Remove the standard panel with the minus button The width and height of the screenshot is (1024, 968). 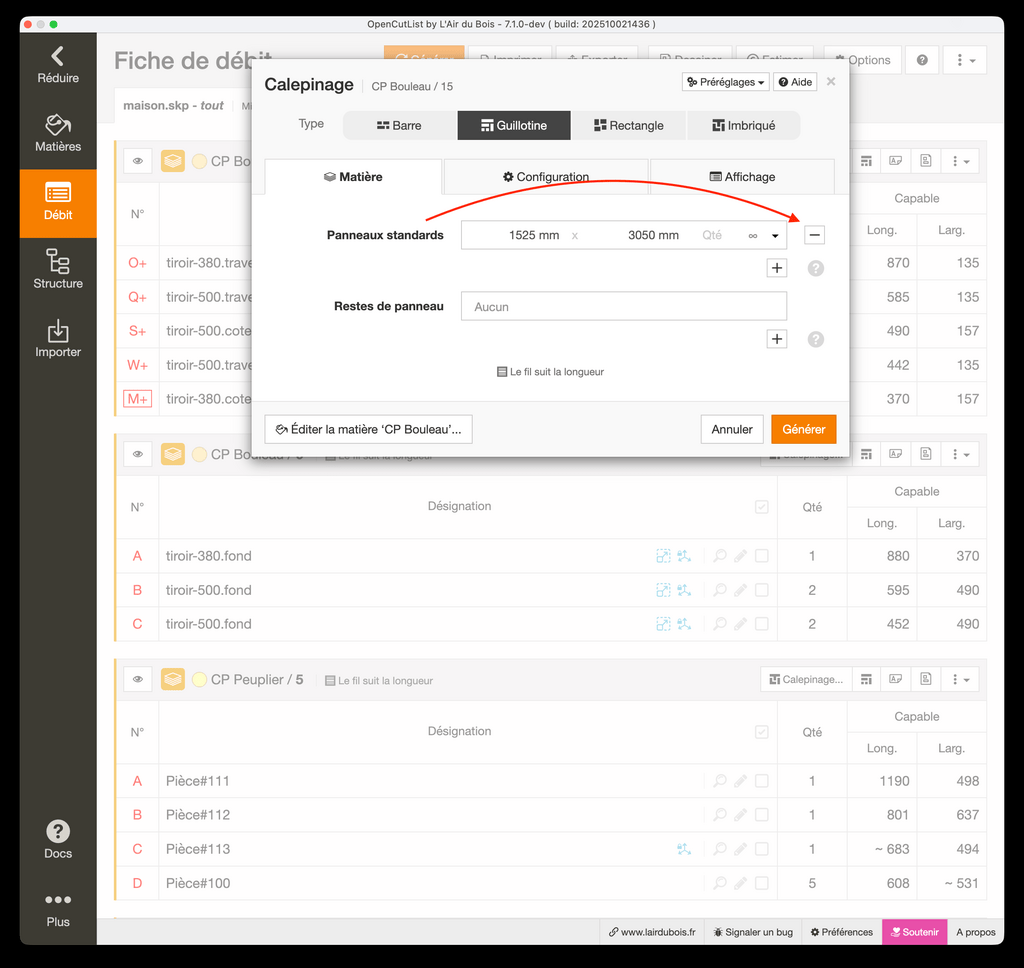click(815, 236)
